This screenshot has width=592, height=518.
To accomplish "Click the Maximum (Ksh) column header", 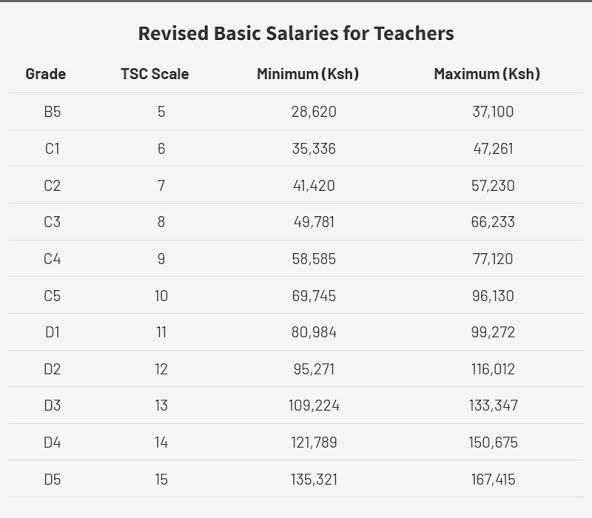I will coord(487,74).
